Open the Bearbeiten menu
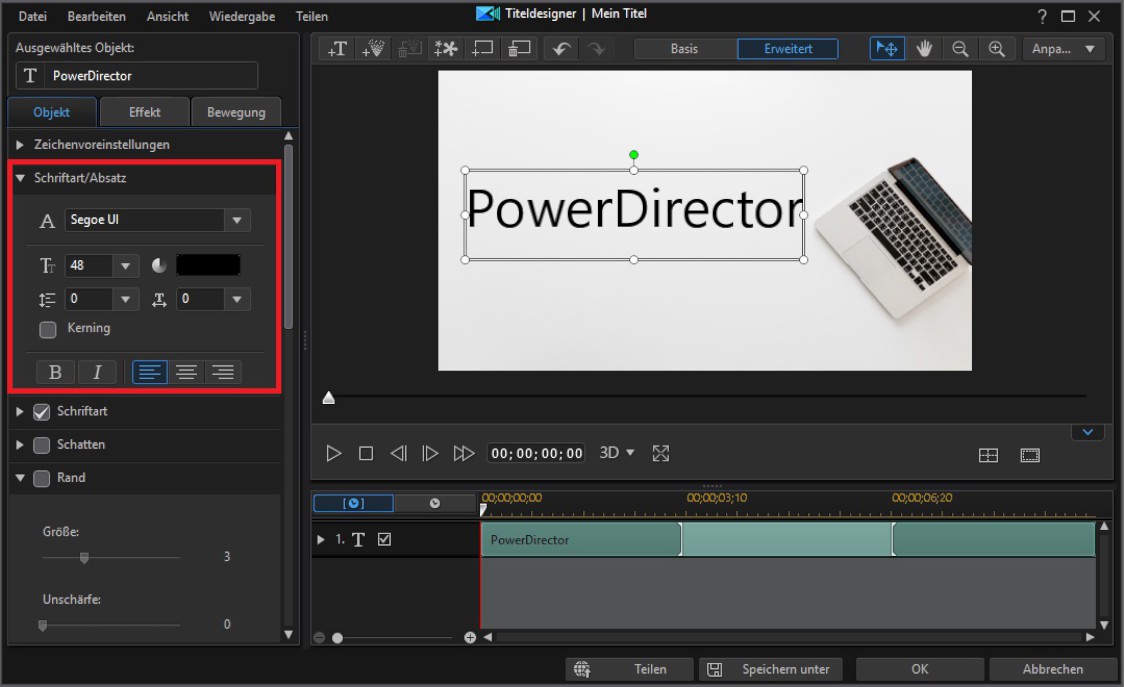 [96, 16]
